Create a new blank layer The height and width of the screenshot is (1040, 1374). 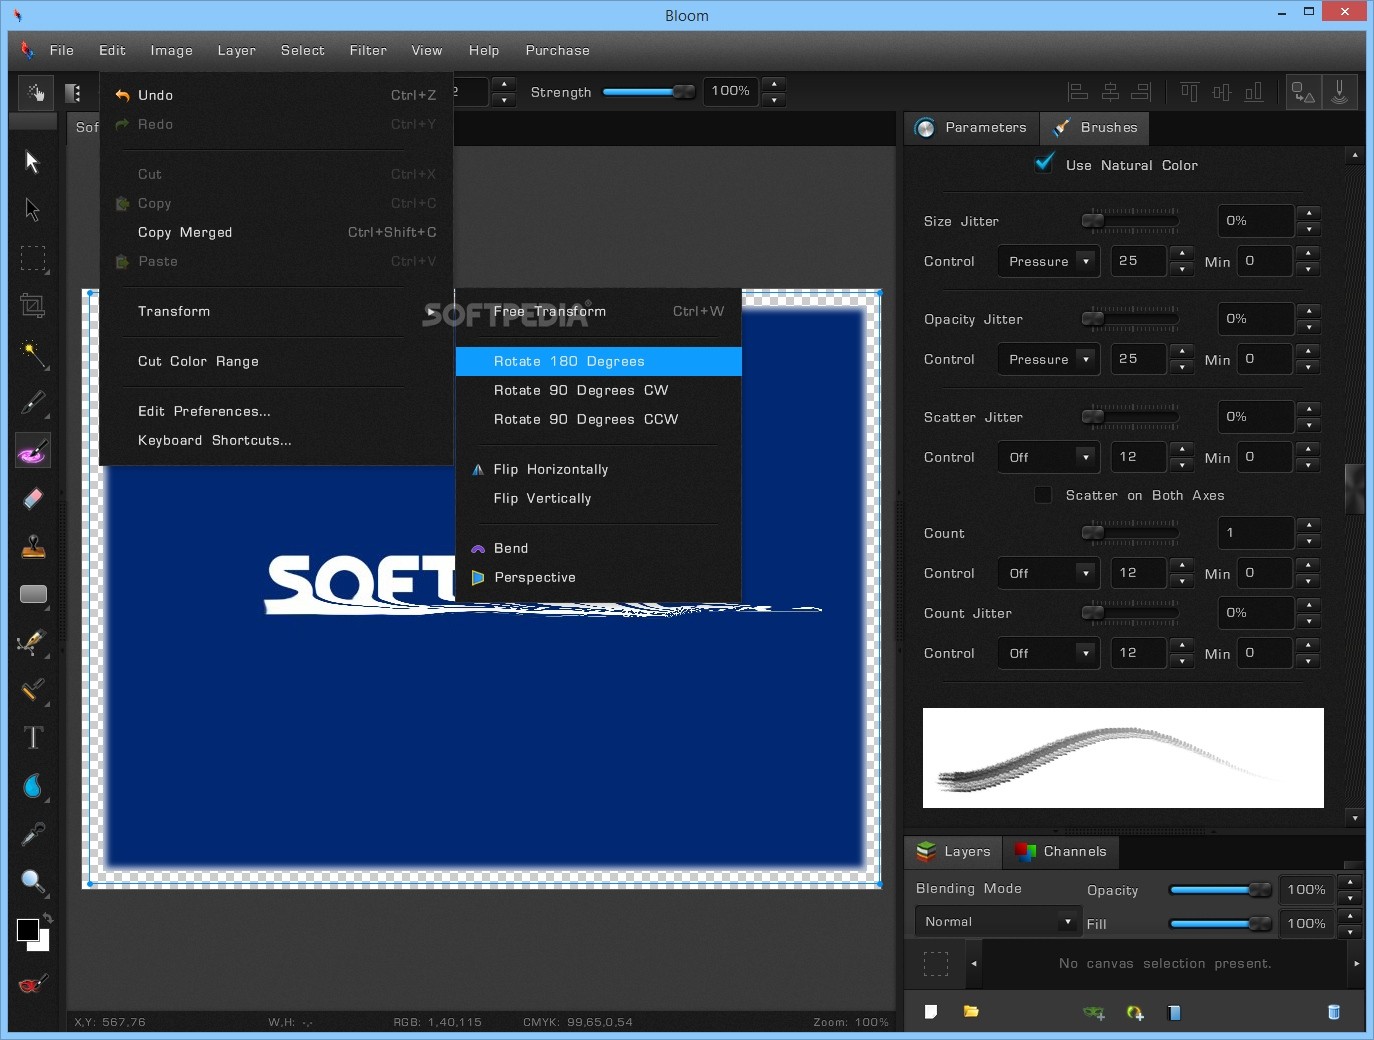931,1012
